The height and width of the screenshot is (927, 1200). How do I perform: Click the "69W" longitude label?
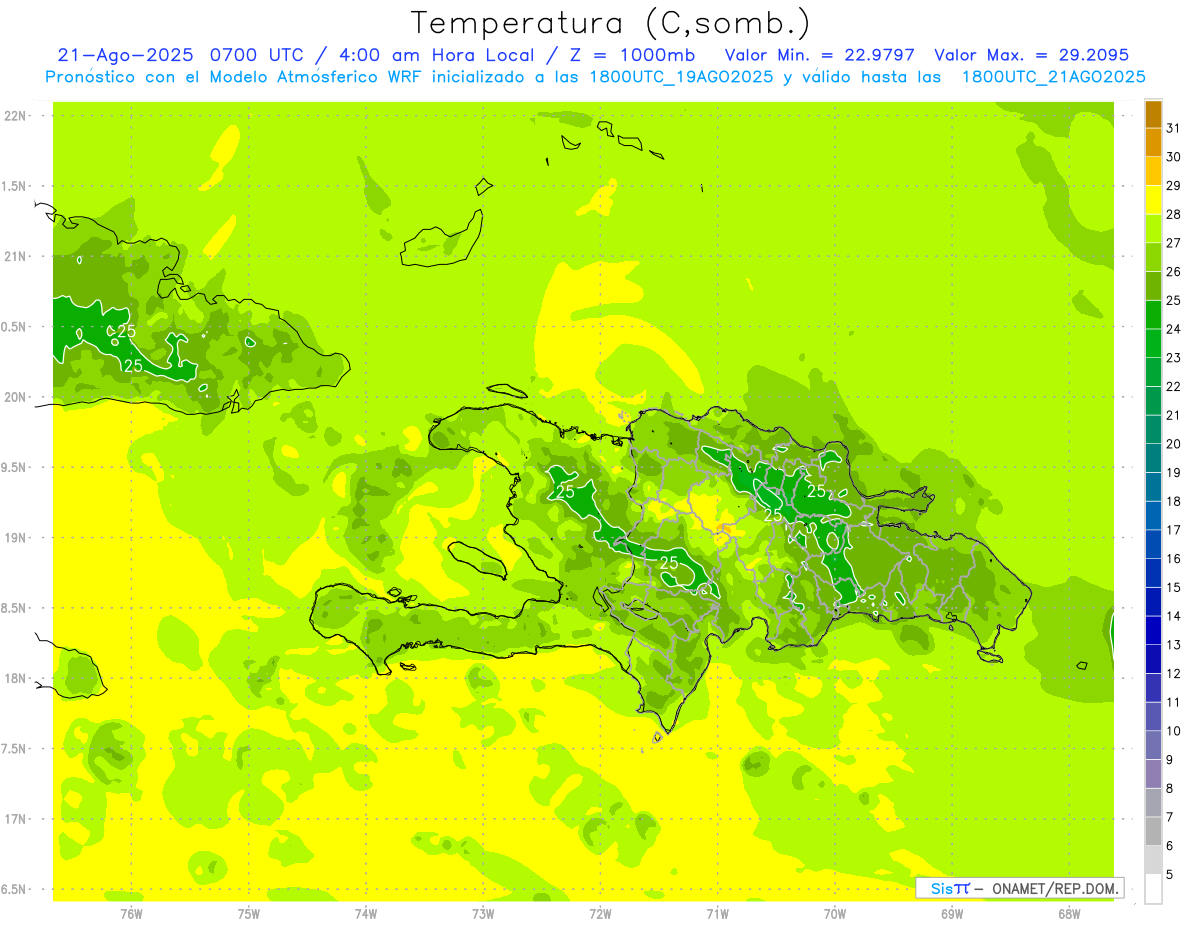point(951,913)
